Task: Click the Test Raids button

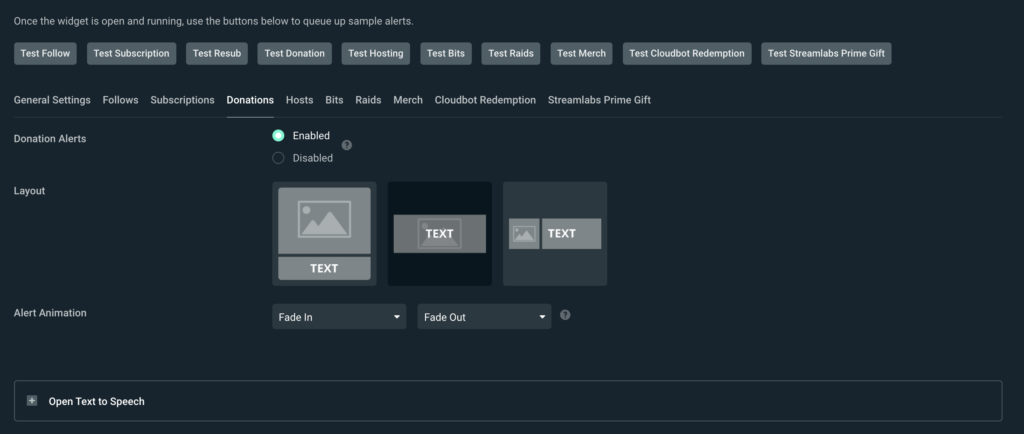Action: tap(511, 54)
